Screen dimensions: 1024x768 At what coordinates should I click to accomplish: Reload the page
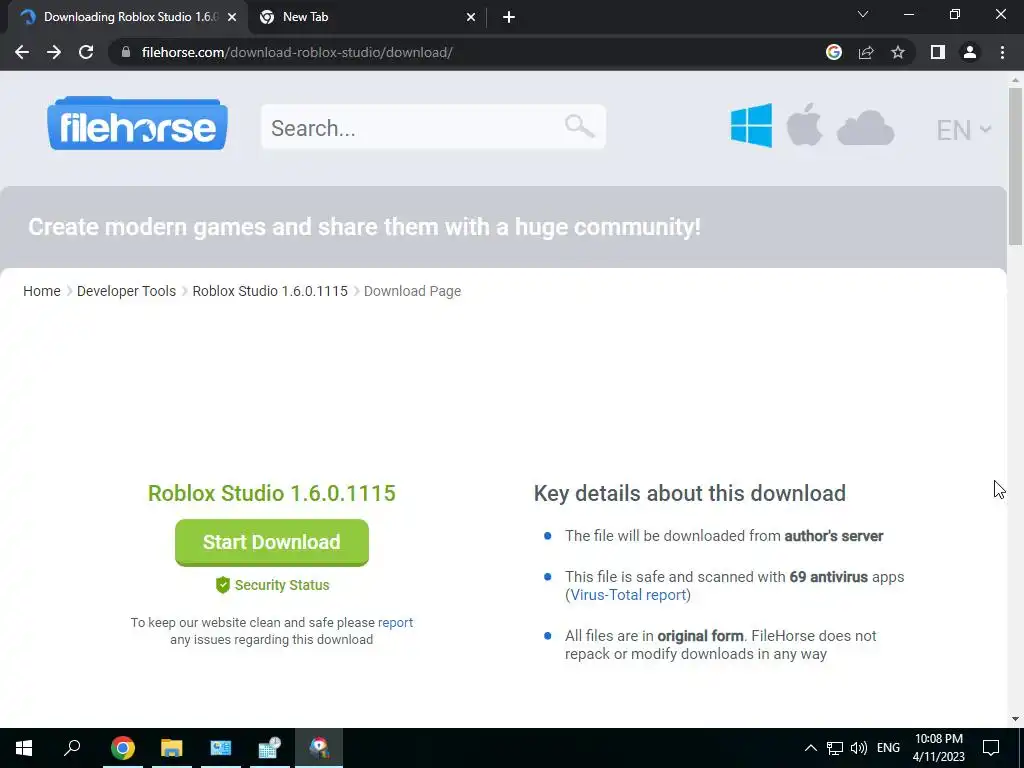pyautogui.click(x=86, y=52)
